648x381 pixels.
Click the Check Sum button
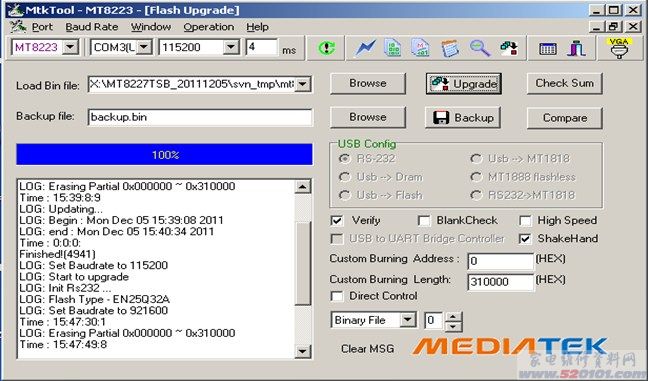pos(565,83)
